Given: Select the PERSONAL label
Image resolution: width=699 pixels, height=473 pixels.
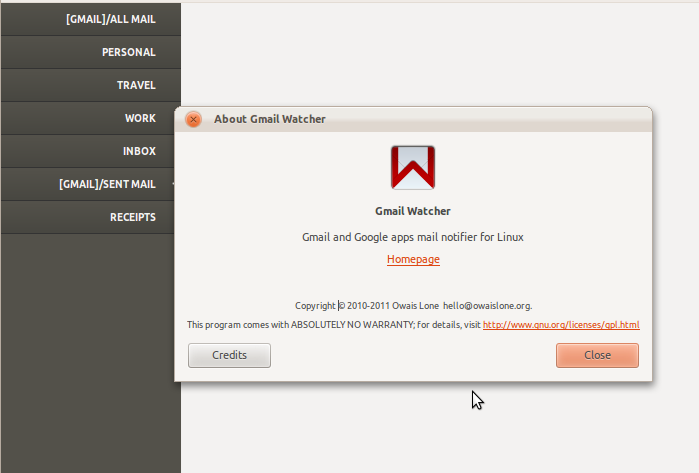Looking at the screenshot, I should [x=90, y=52].
